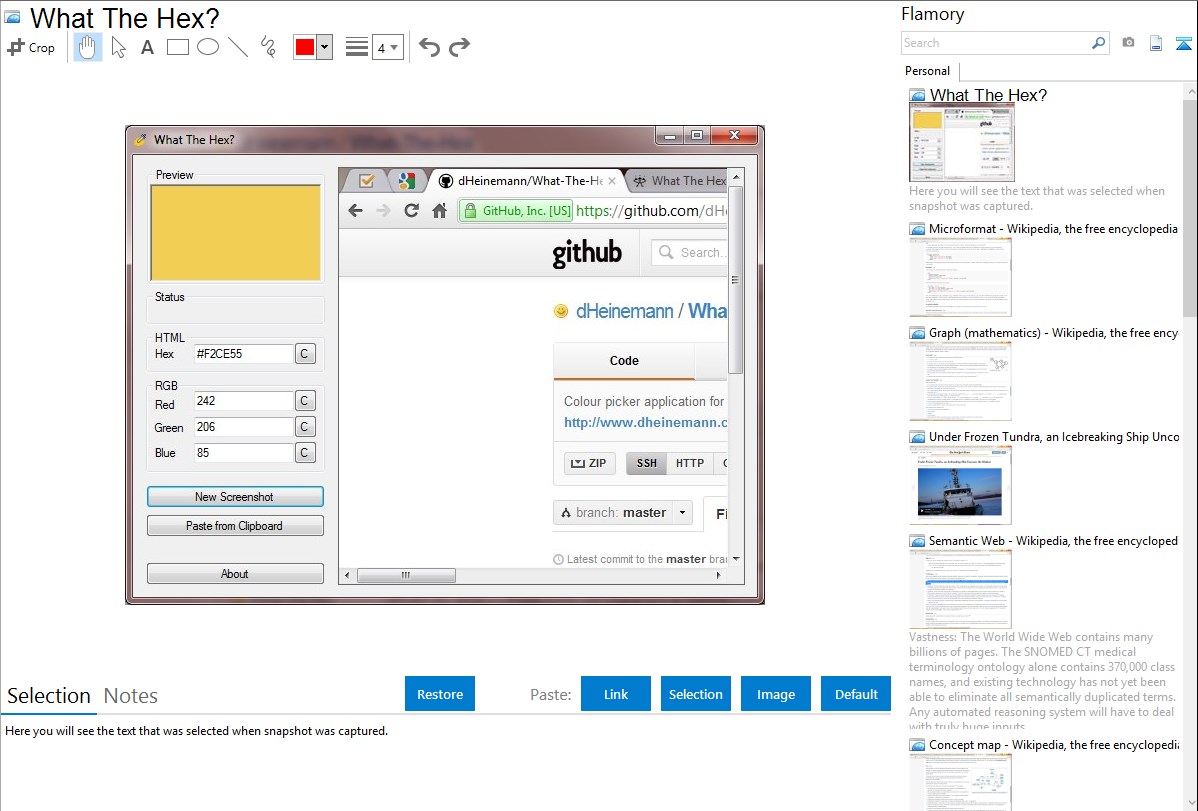Copy Green value with C button
Viewport: 1198px width, 811px height.
305,427
